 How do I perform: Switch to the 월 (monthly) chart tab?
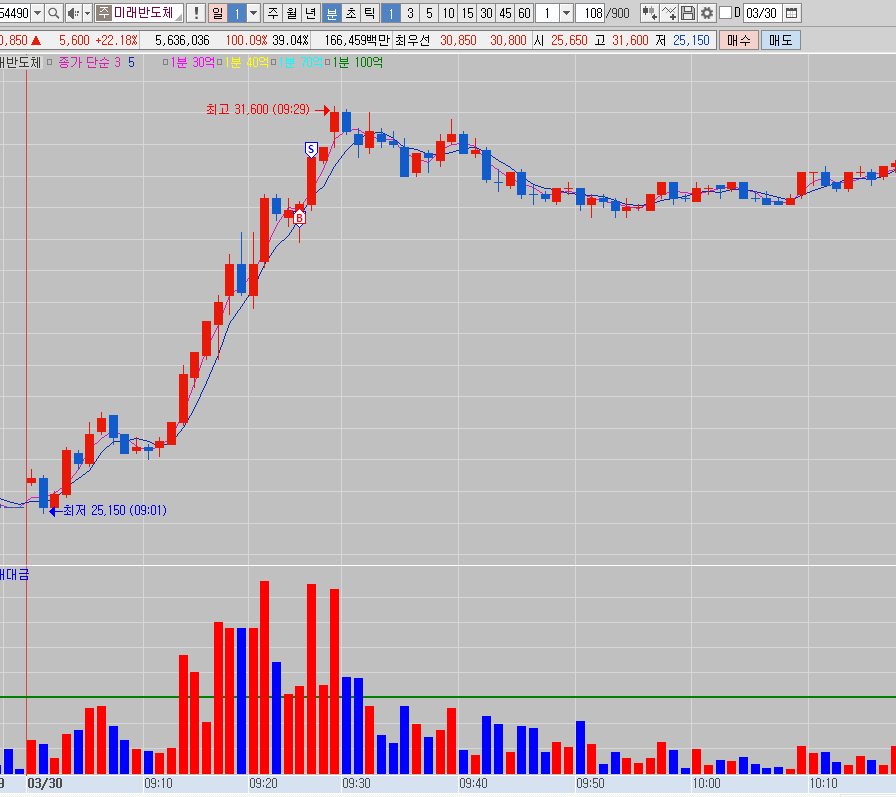[x=291, y=13]
